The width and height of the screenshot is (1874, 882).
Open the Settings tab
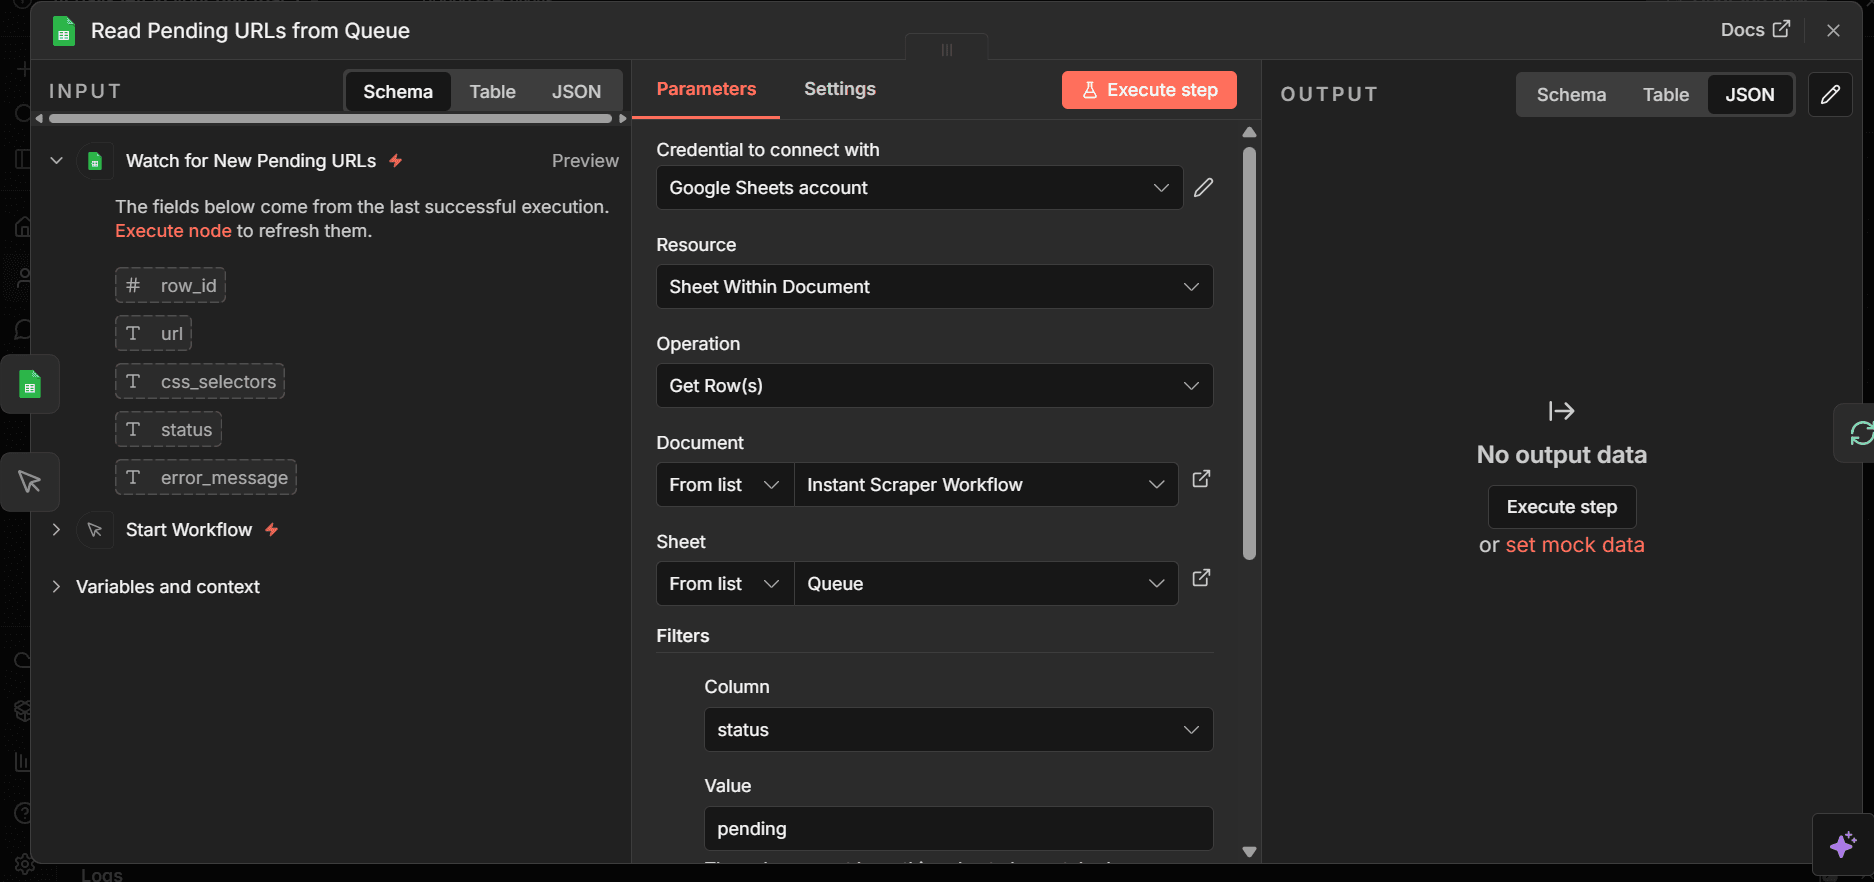pos(840,89)
